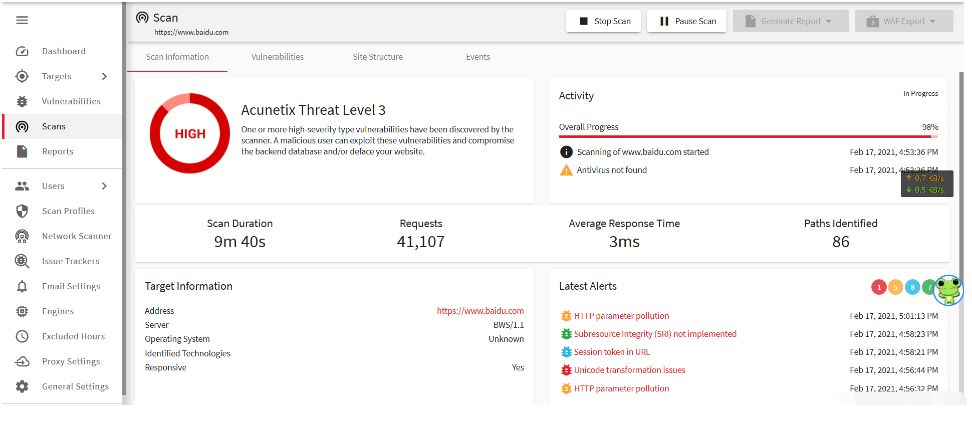The width and height of the screenshot is (972, 422).
Task: Click the Reports document icon
Action: [22, 152]
